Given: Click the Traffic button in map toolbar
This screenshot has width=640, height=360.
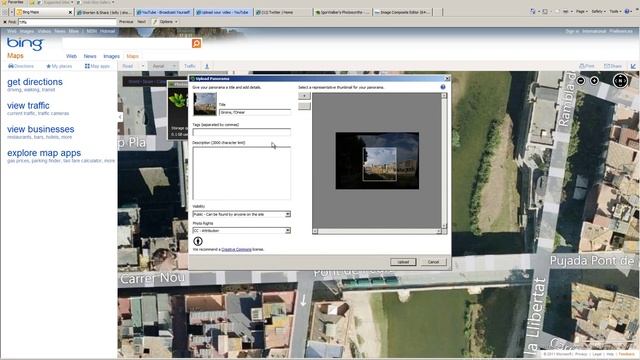Looking at the screenshot, I should [190, 66].
